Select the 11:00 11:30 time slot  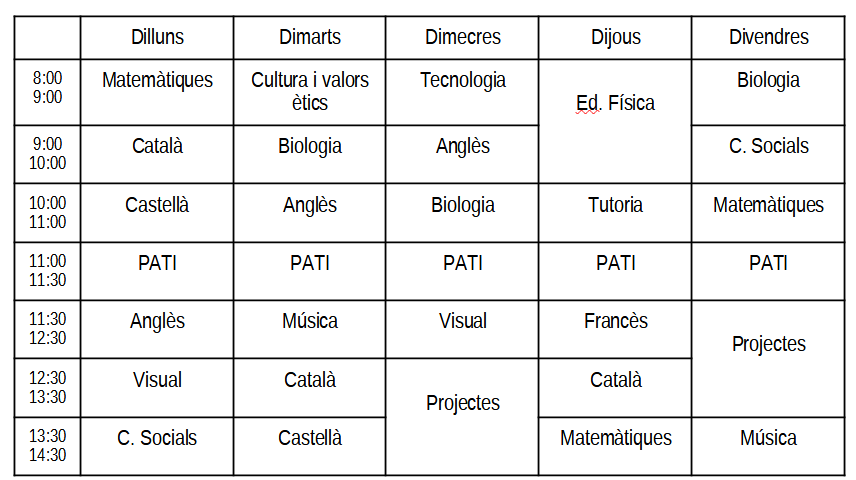pos(47,271)
